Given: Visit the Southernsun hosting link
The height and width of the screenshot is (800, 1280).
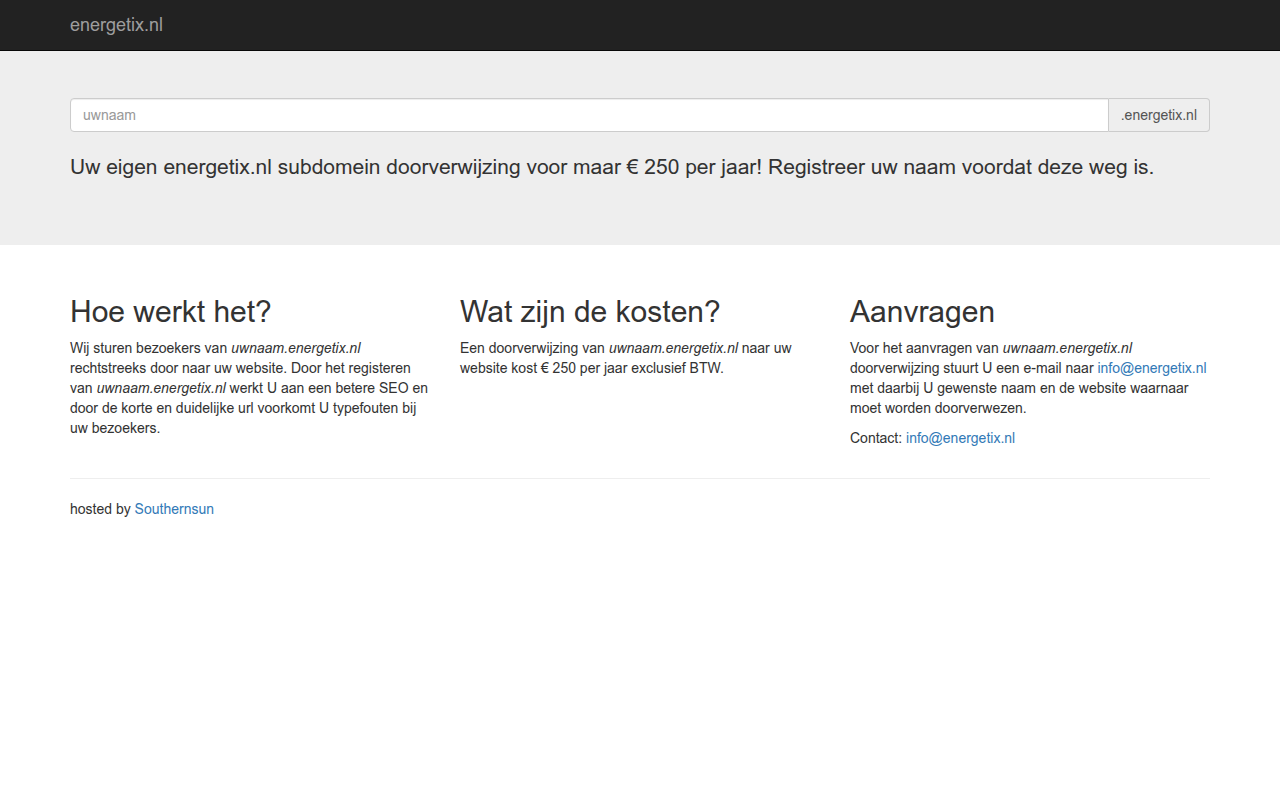Looking at the screenshot, I should (x=174, y=509).
